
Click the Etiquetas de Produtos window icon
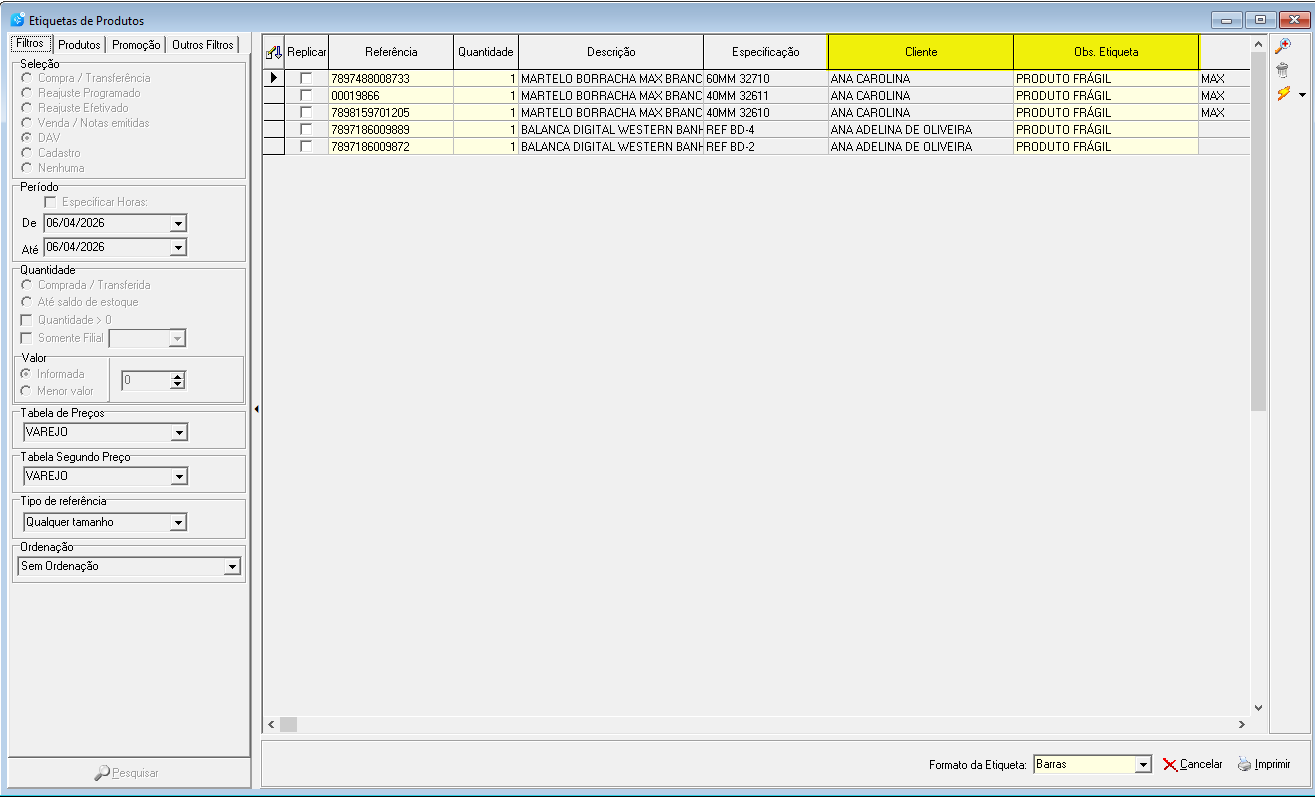[17, 20]
